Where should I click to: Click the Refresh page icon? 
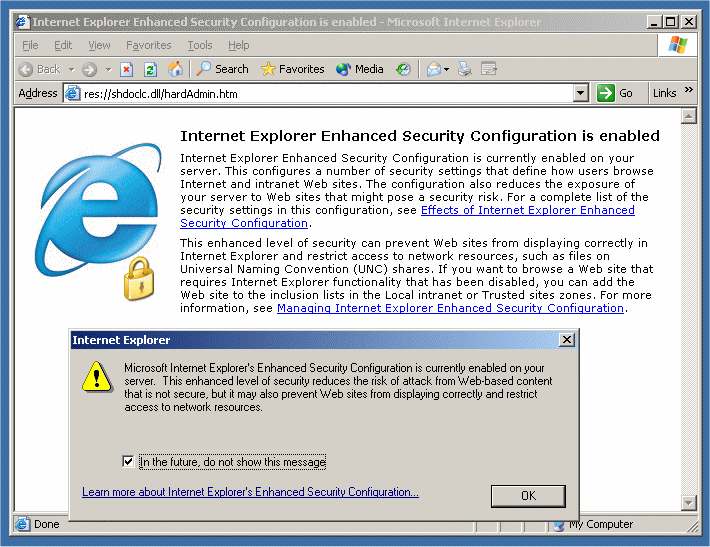150,69
